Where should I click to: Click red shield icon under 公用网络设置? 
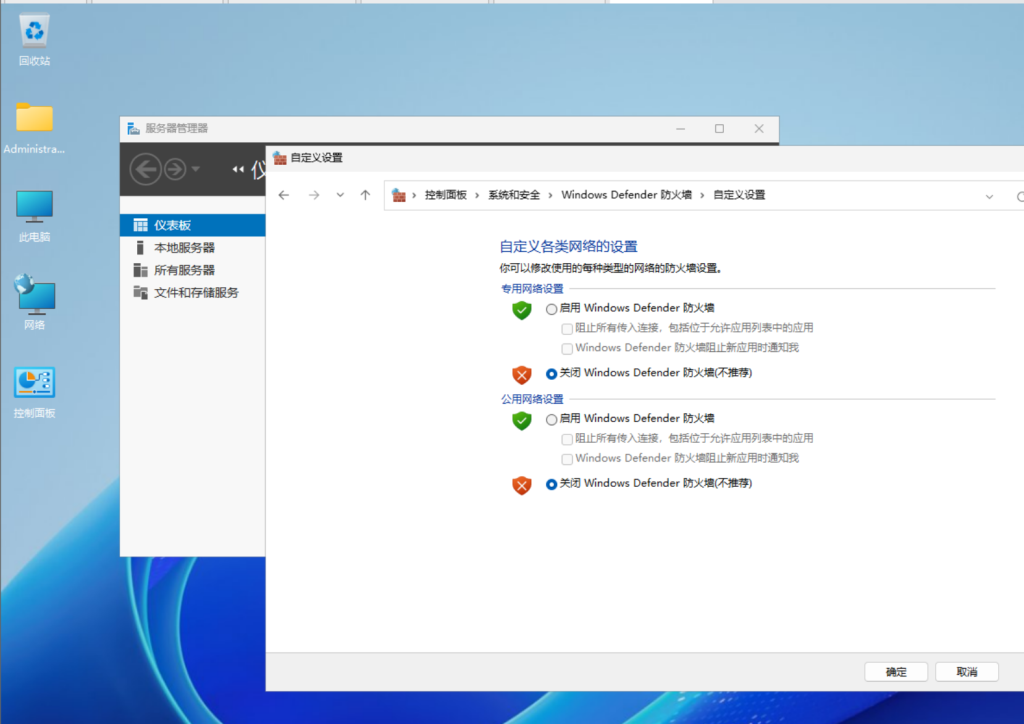pos(522,485)
